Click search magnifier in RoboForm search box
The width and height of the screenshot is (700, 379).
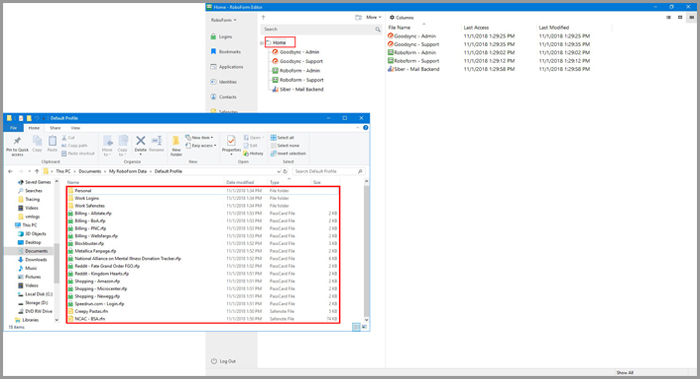point(378,29)
